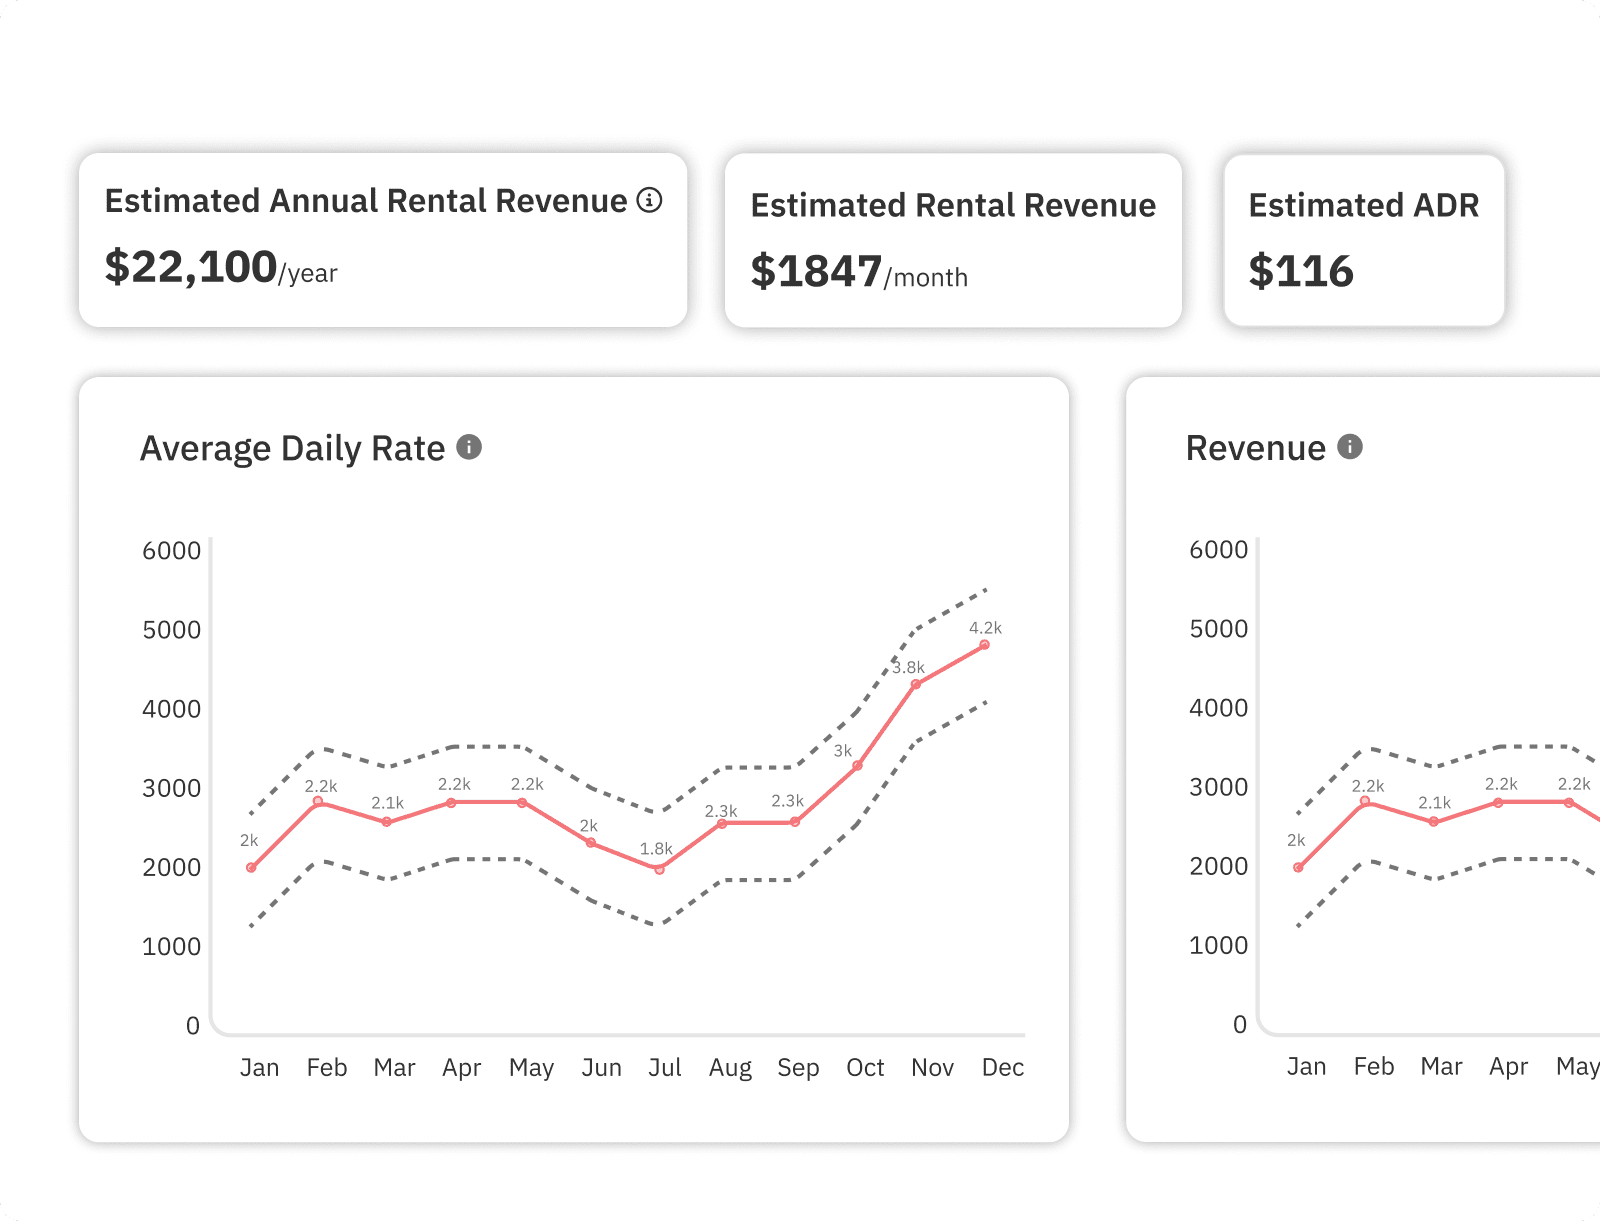The image size is (1600, 1221).
Task: Click October 3k data point on Average Daily Rate chart
Action: 857,766
